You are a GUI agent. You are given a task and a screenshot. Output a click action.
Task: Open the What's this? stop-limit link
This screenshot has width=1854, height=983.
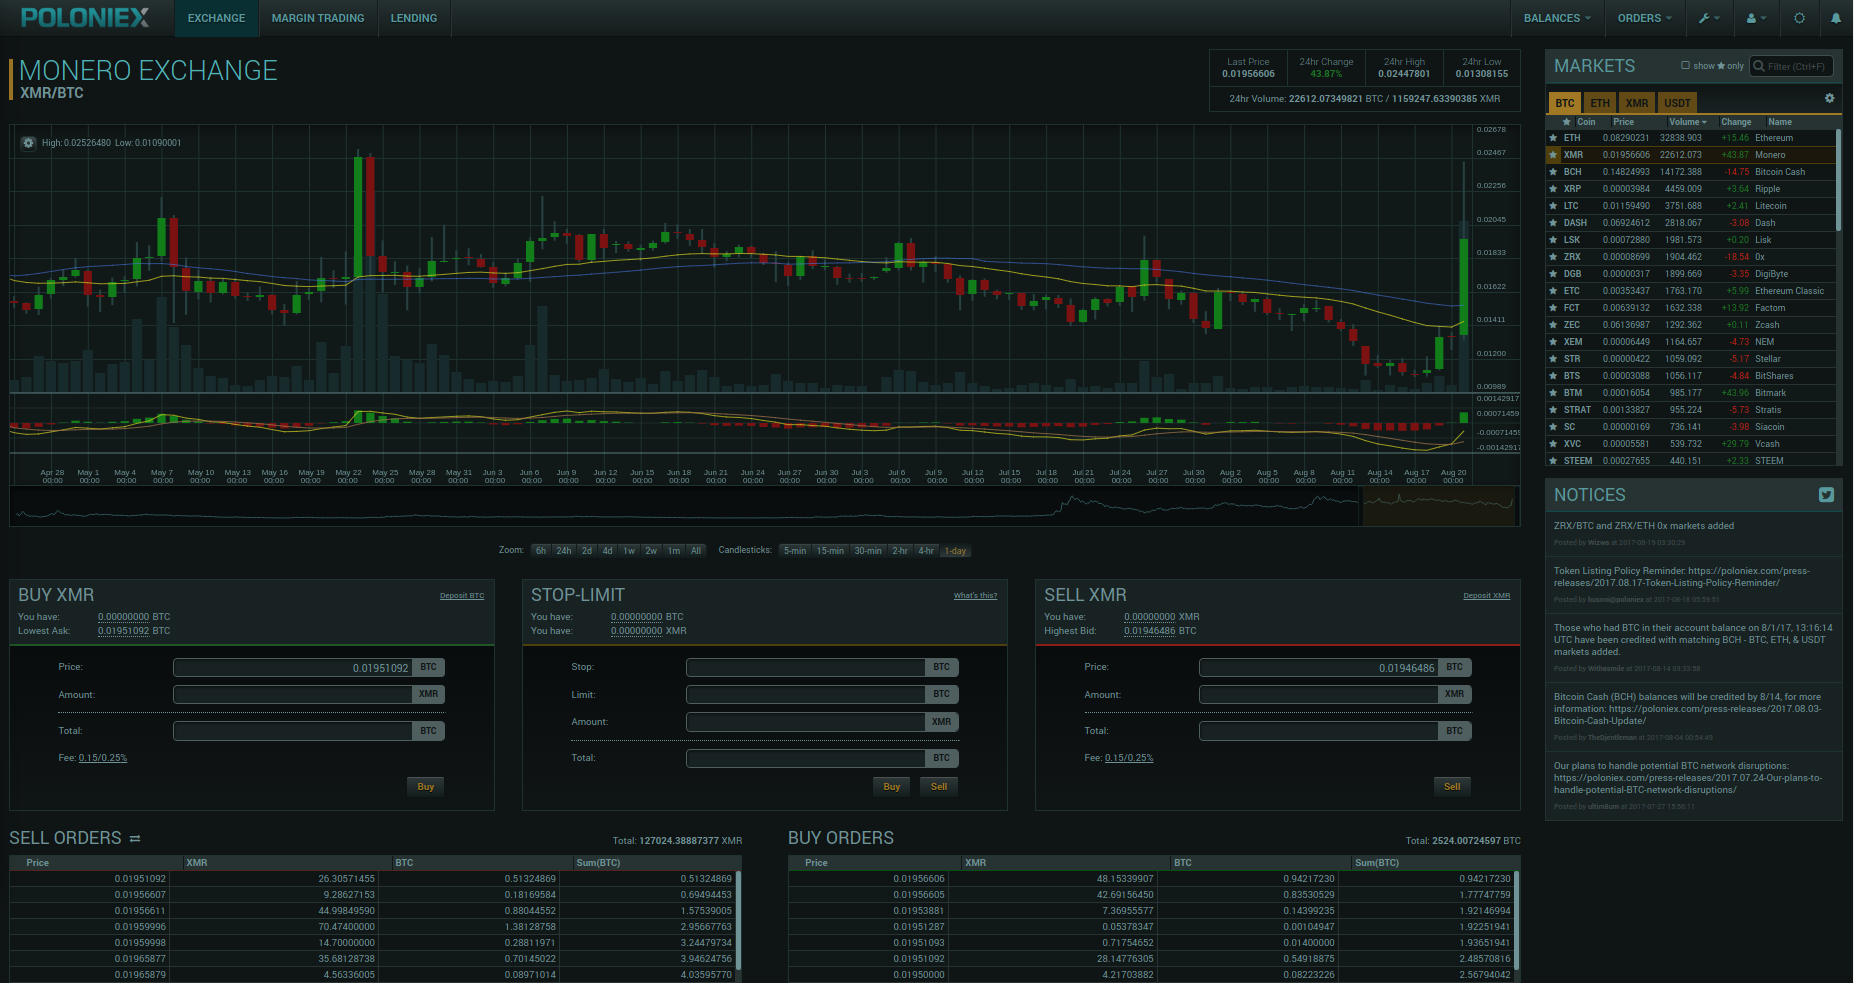coord(975,596)
